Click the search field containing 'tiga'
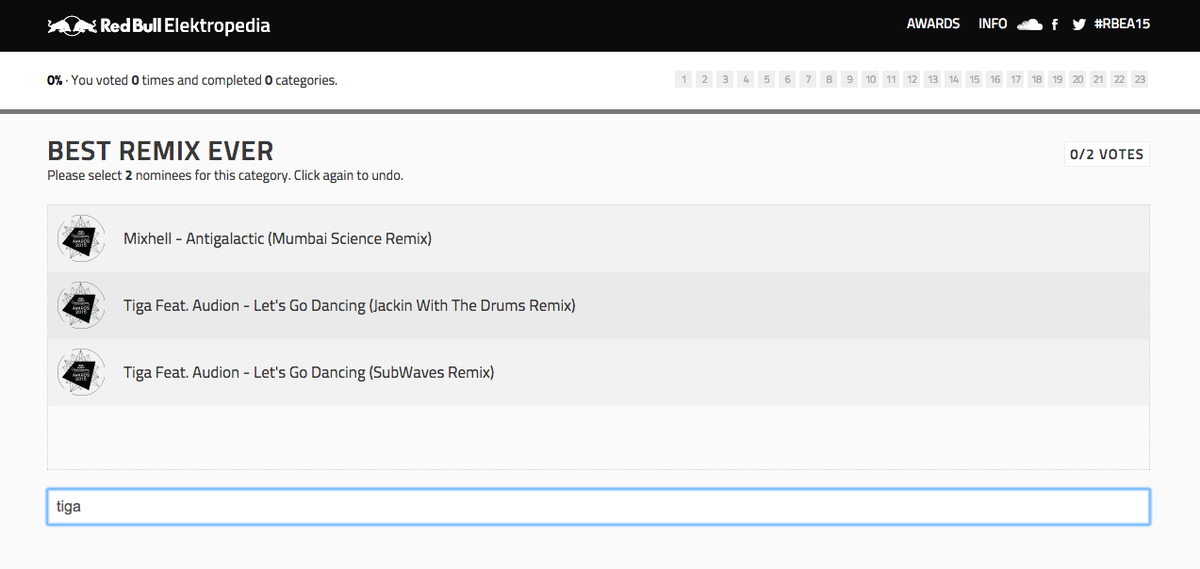Viewport: 1200px width, 569px height. pos(598,507)
